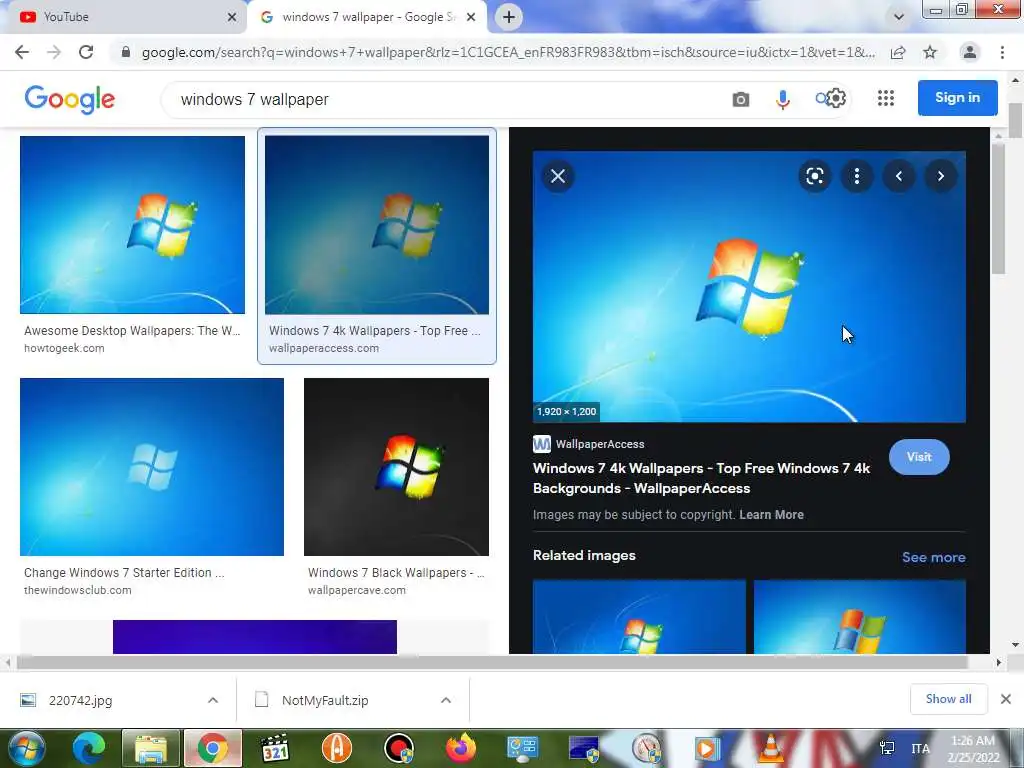This screenshot has height=768, width=1024.
Task: Open the taskbar clock and date
Action: (x=973, y=749)
